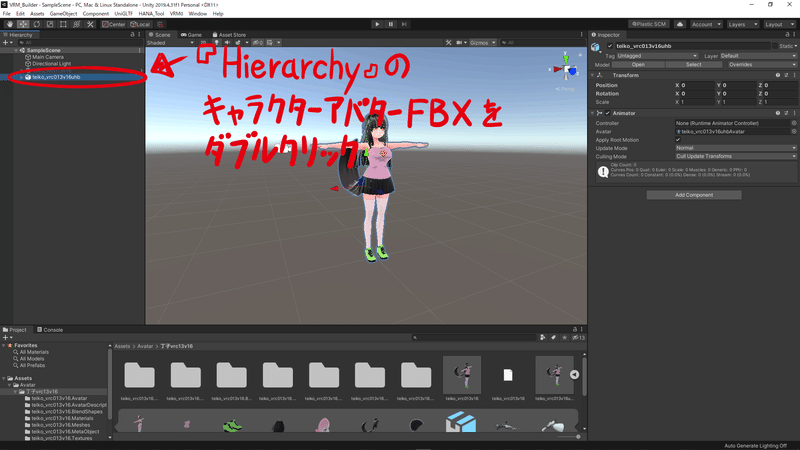
Task: Toggle scene lighting bulb icon
Action: tap(216, 43)
